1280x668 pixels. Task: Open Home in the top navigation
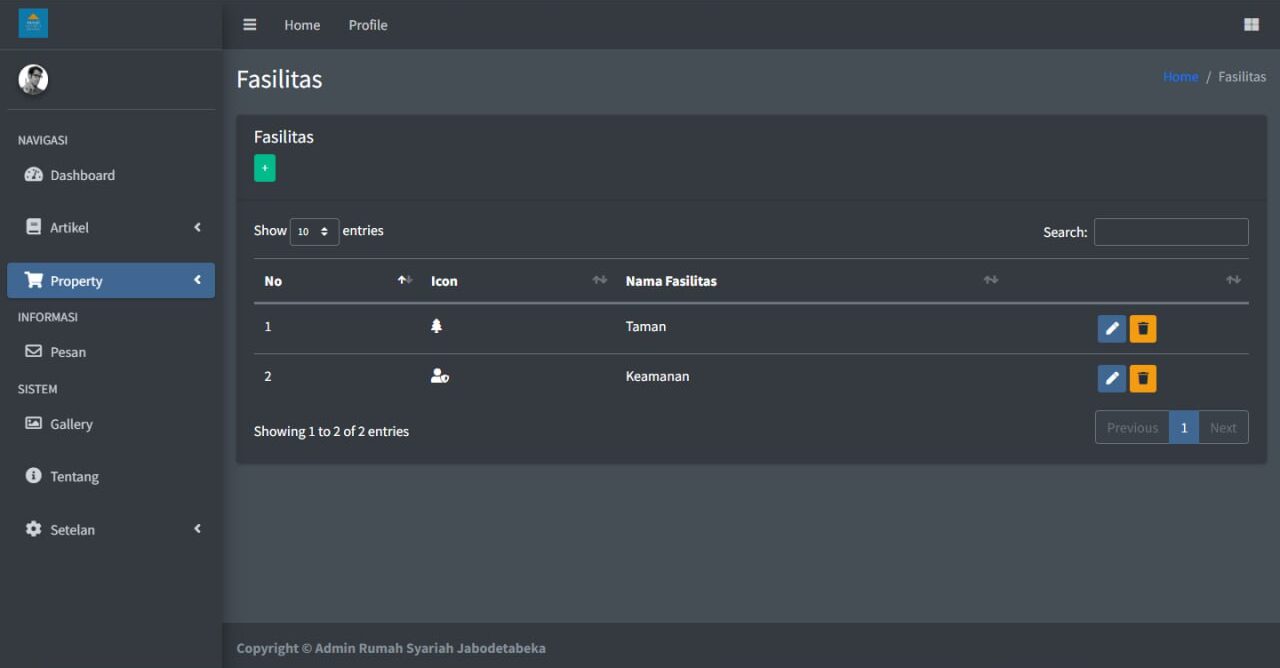[302, 25]
